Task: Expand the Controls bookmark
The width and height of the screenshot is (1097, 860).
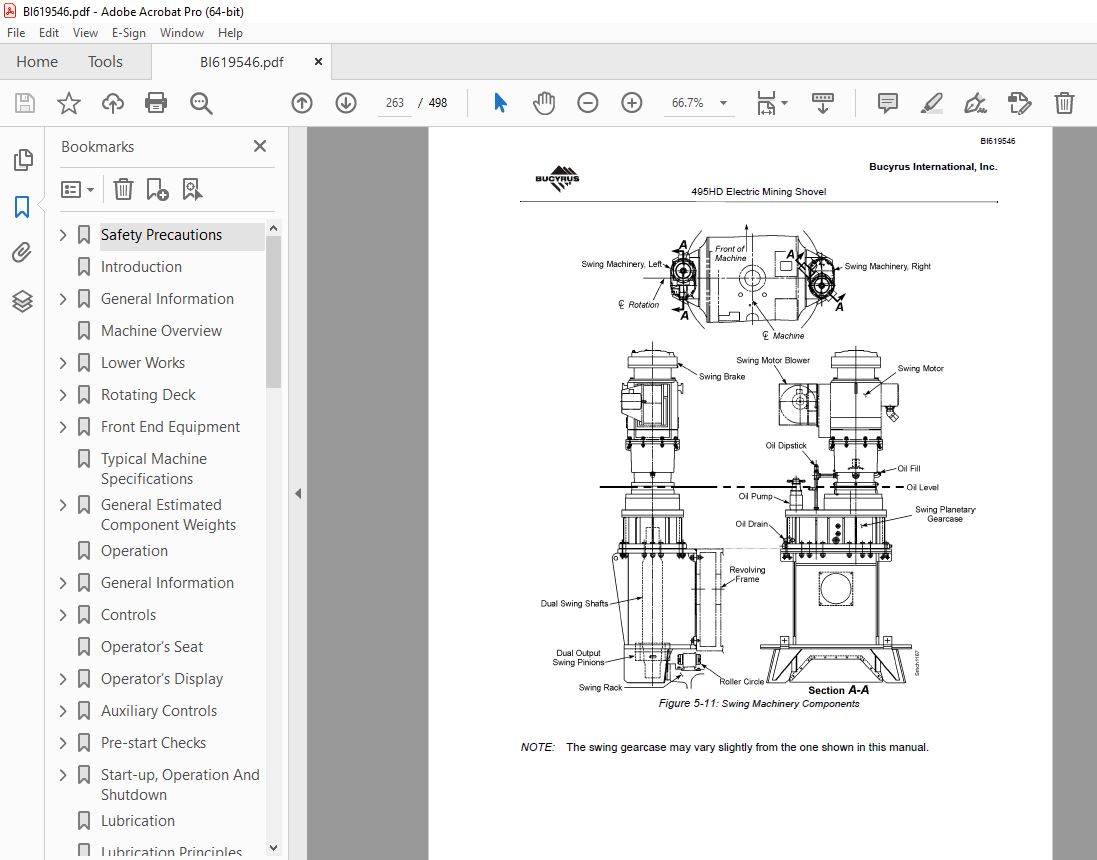Action: pos(63,614)
